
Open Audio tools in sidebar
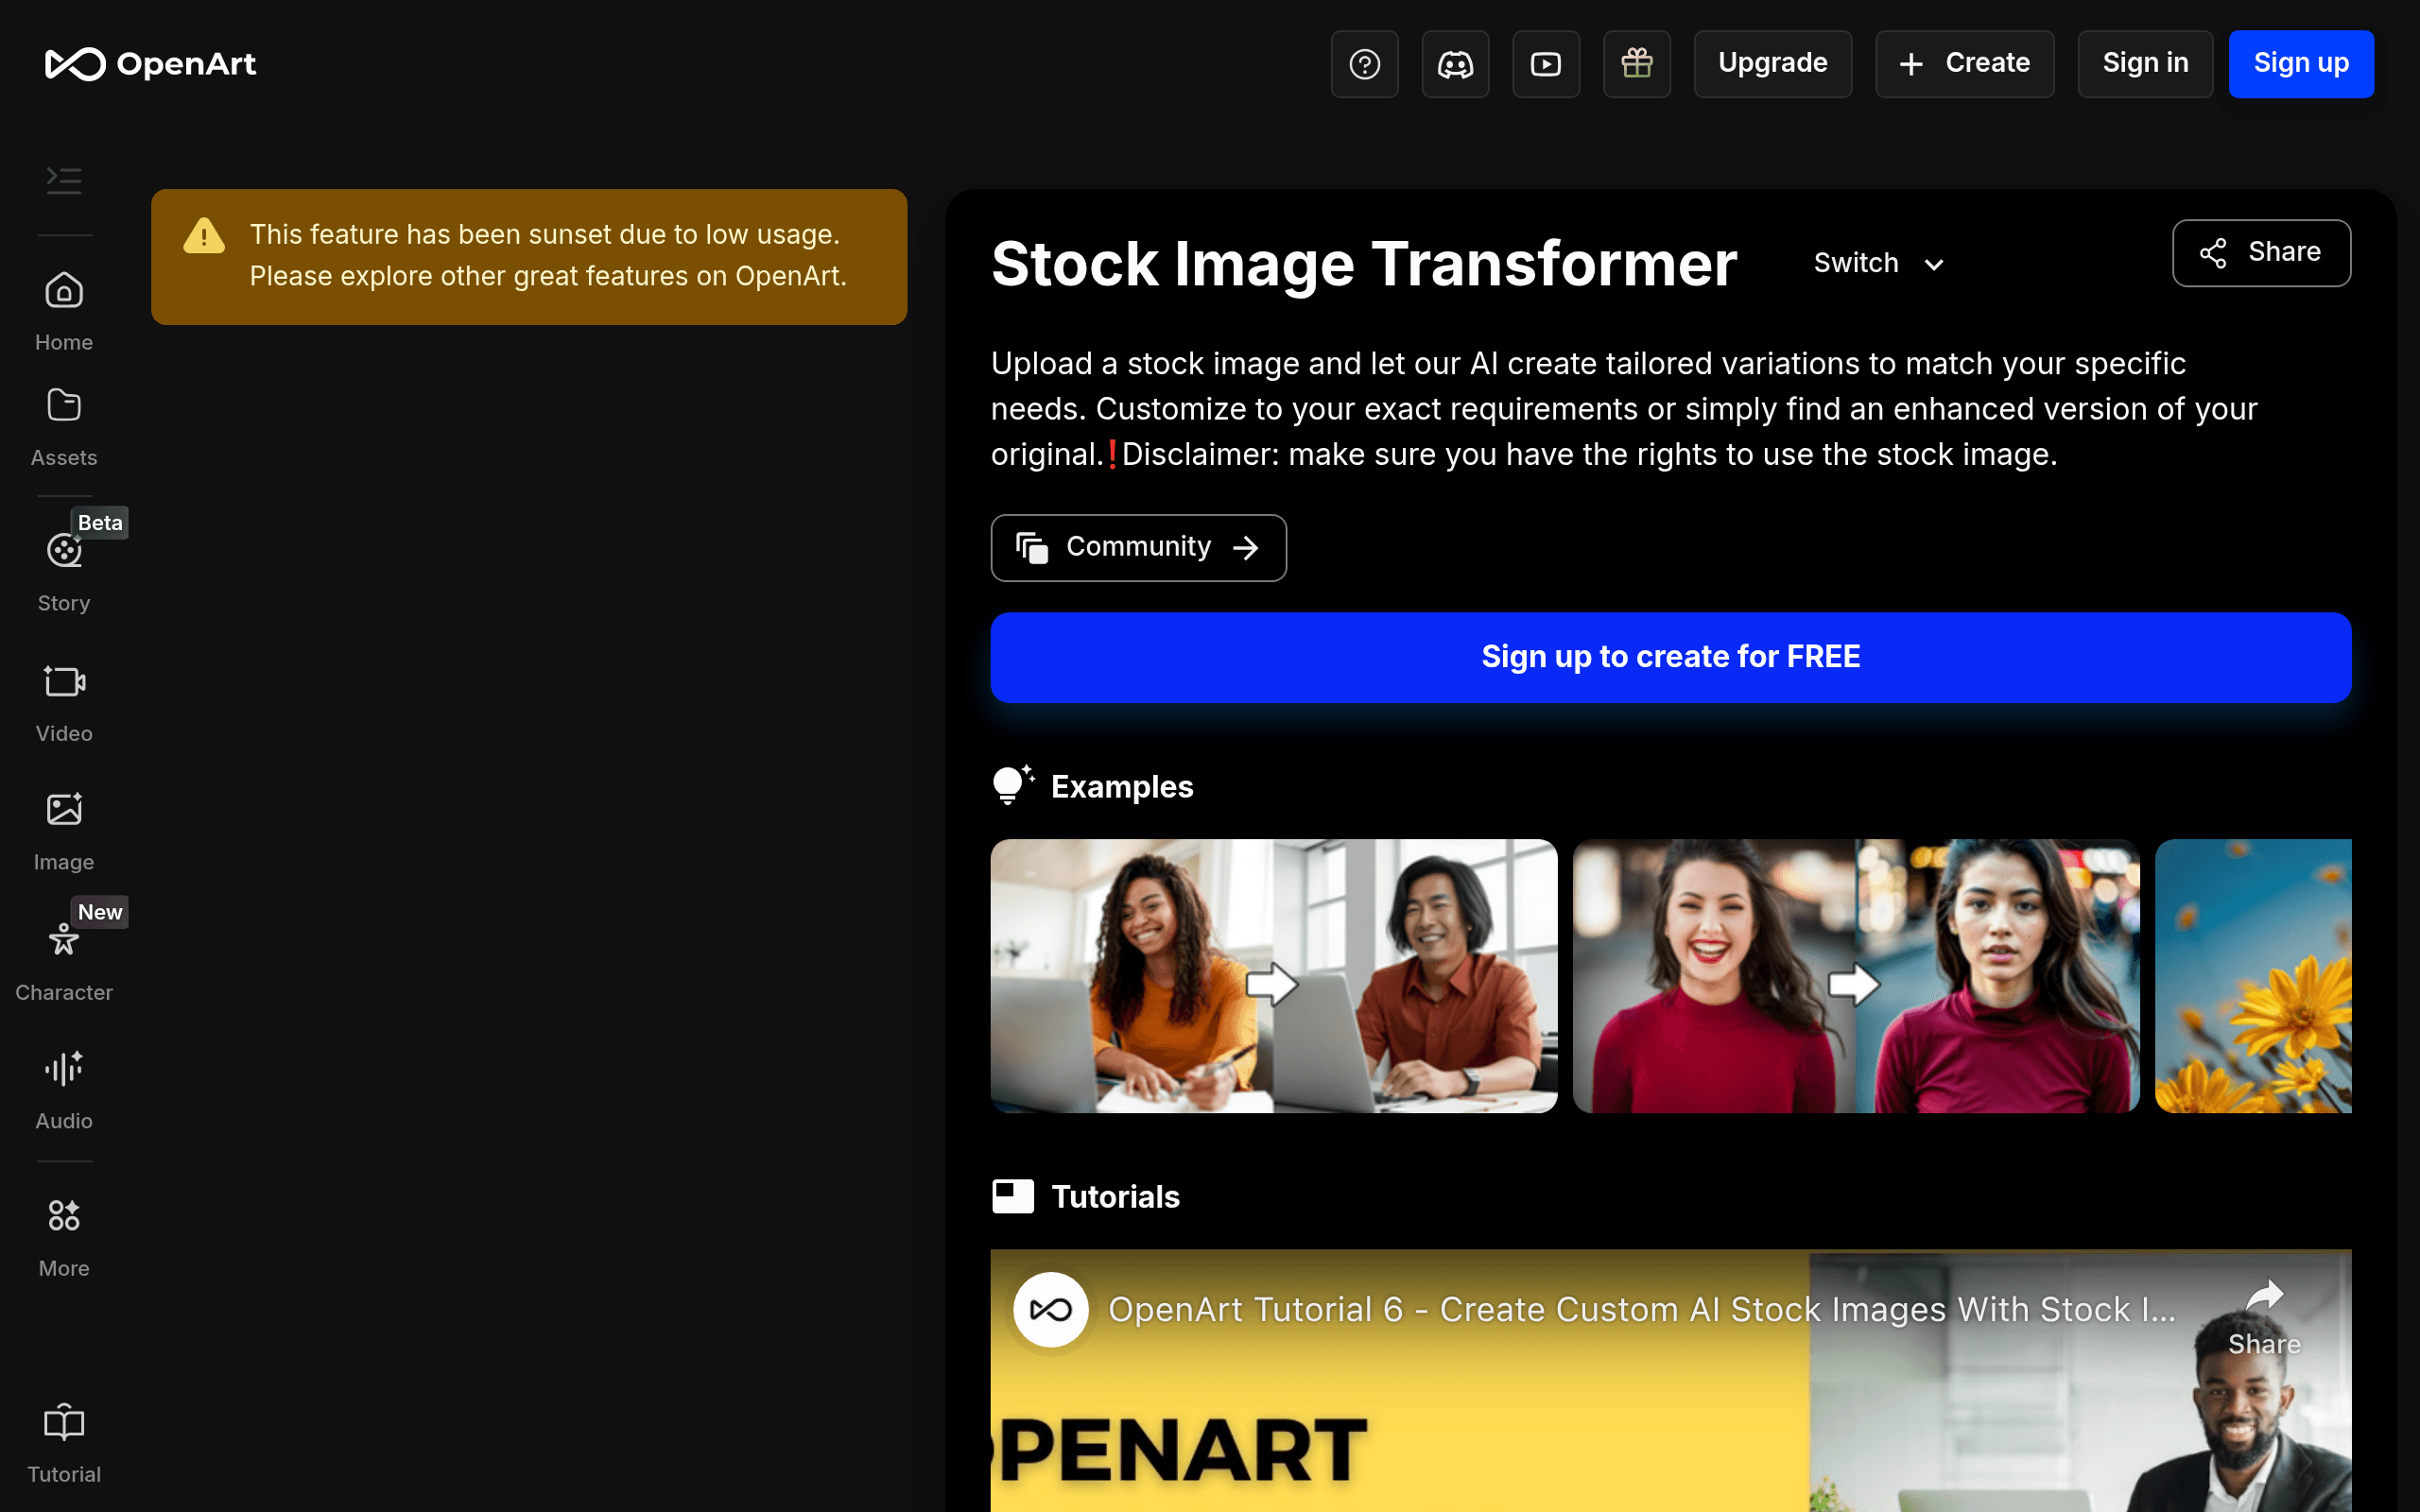(64, 1091)
